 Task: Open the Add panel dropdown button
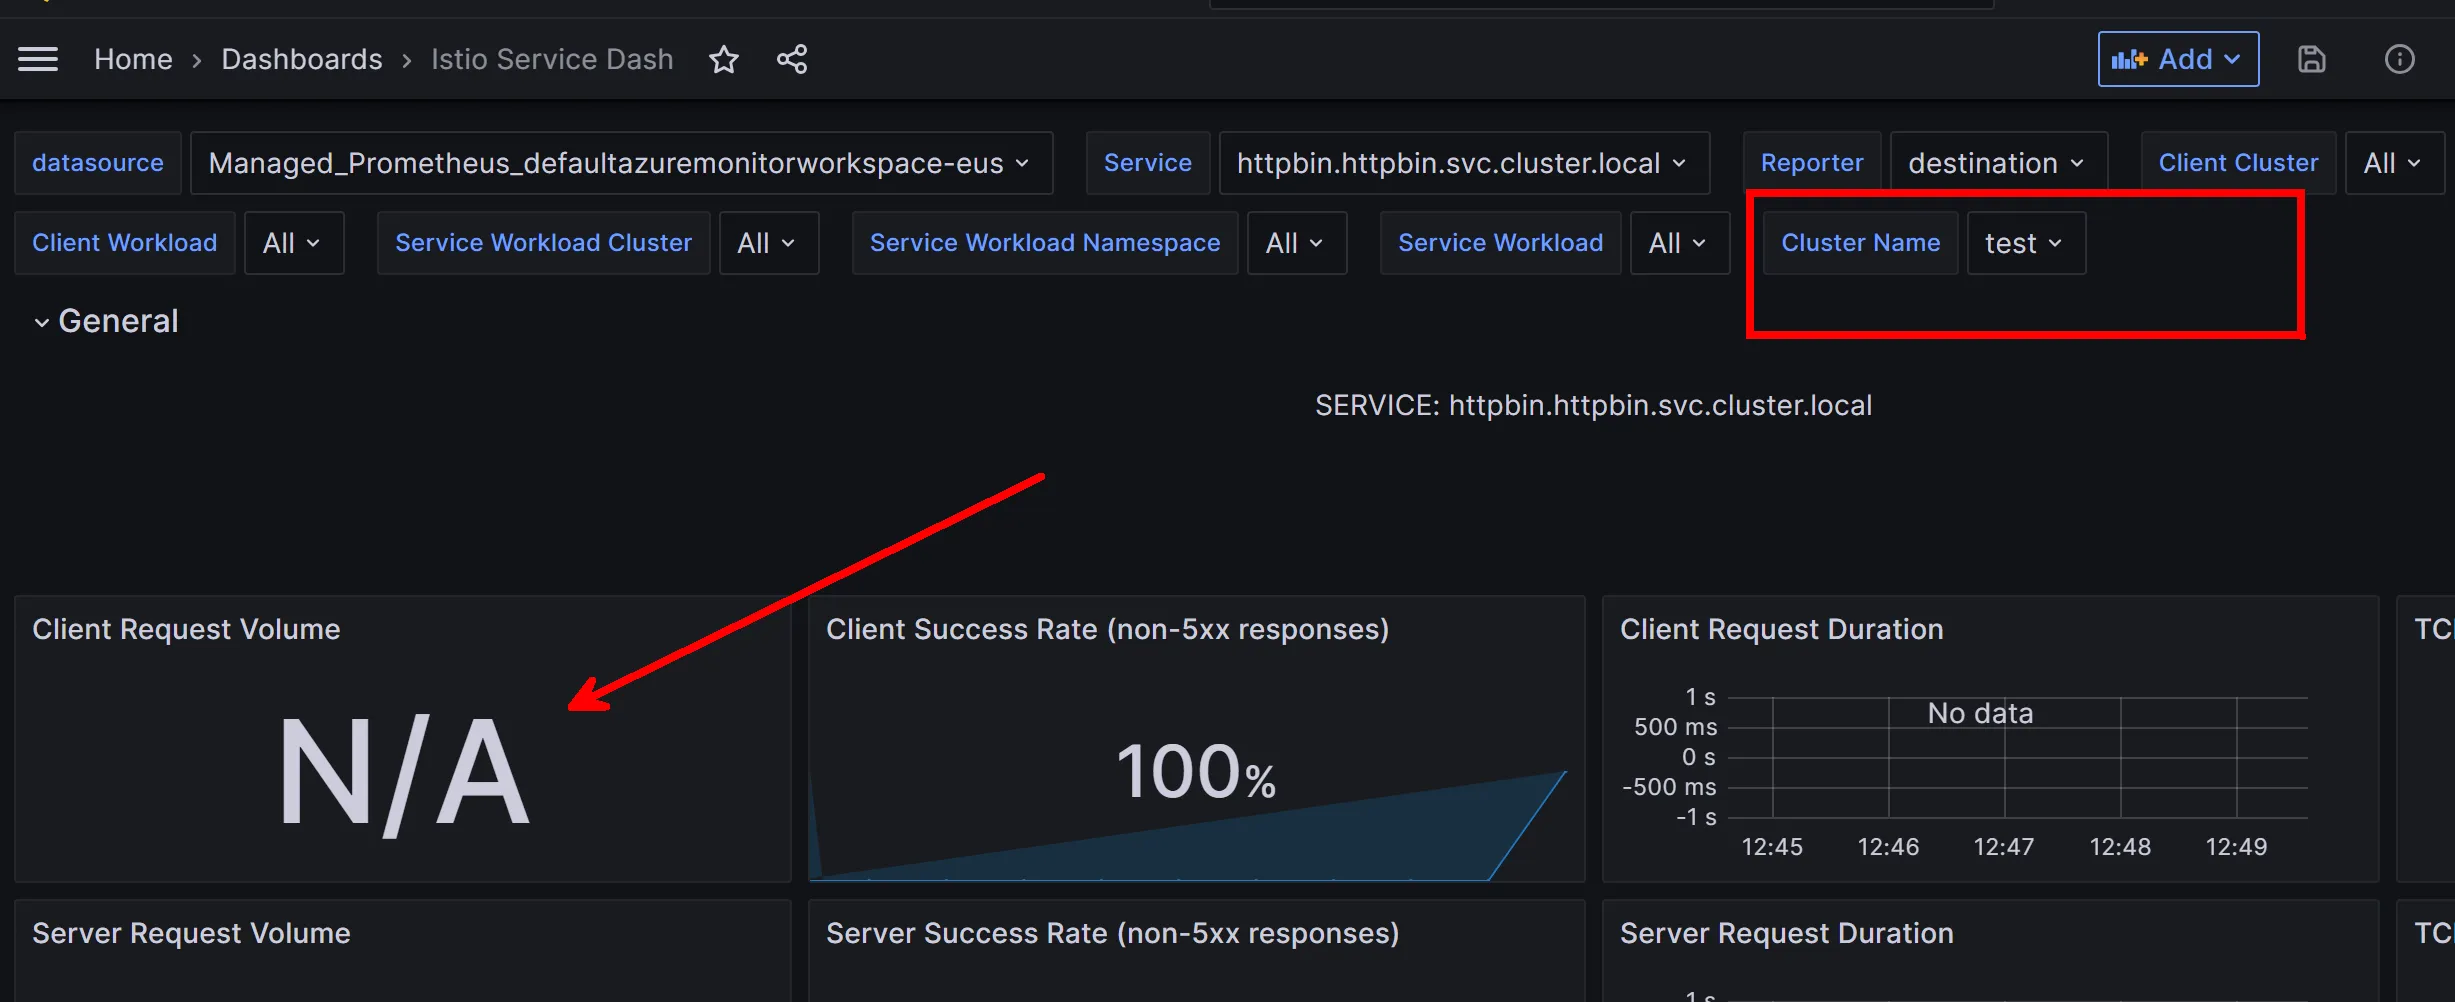(2177, 60)
